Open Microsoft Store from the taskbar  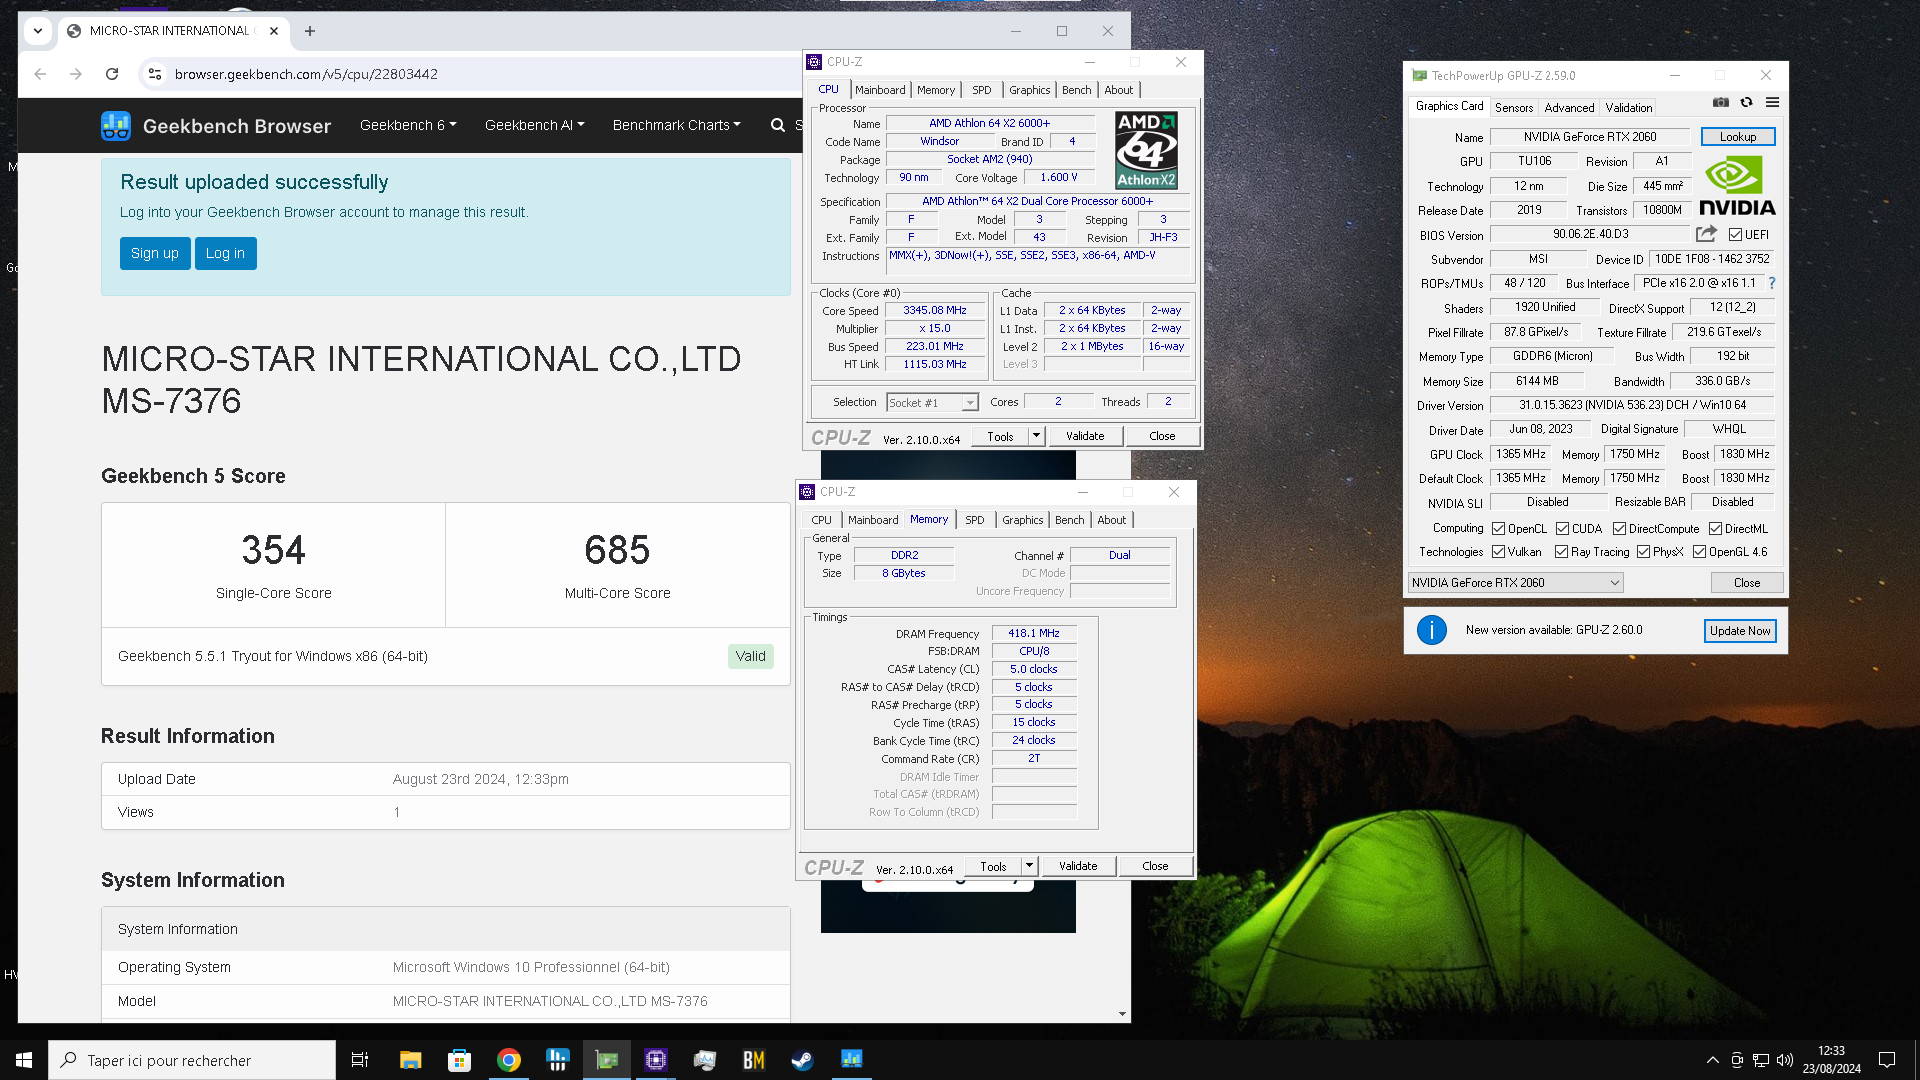coord(459,1060)
